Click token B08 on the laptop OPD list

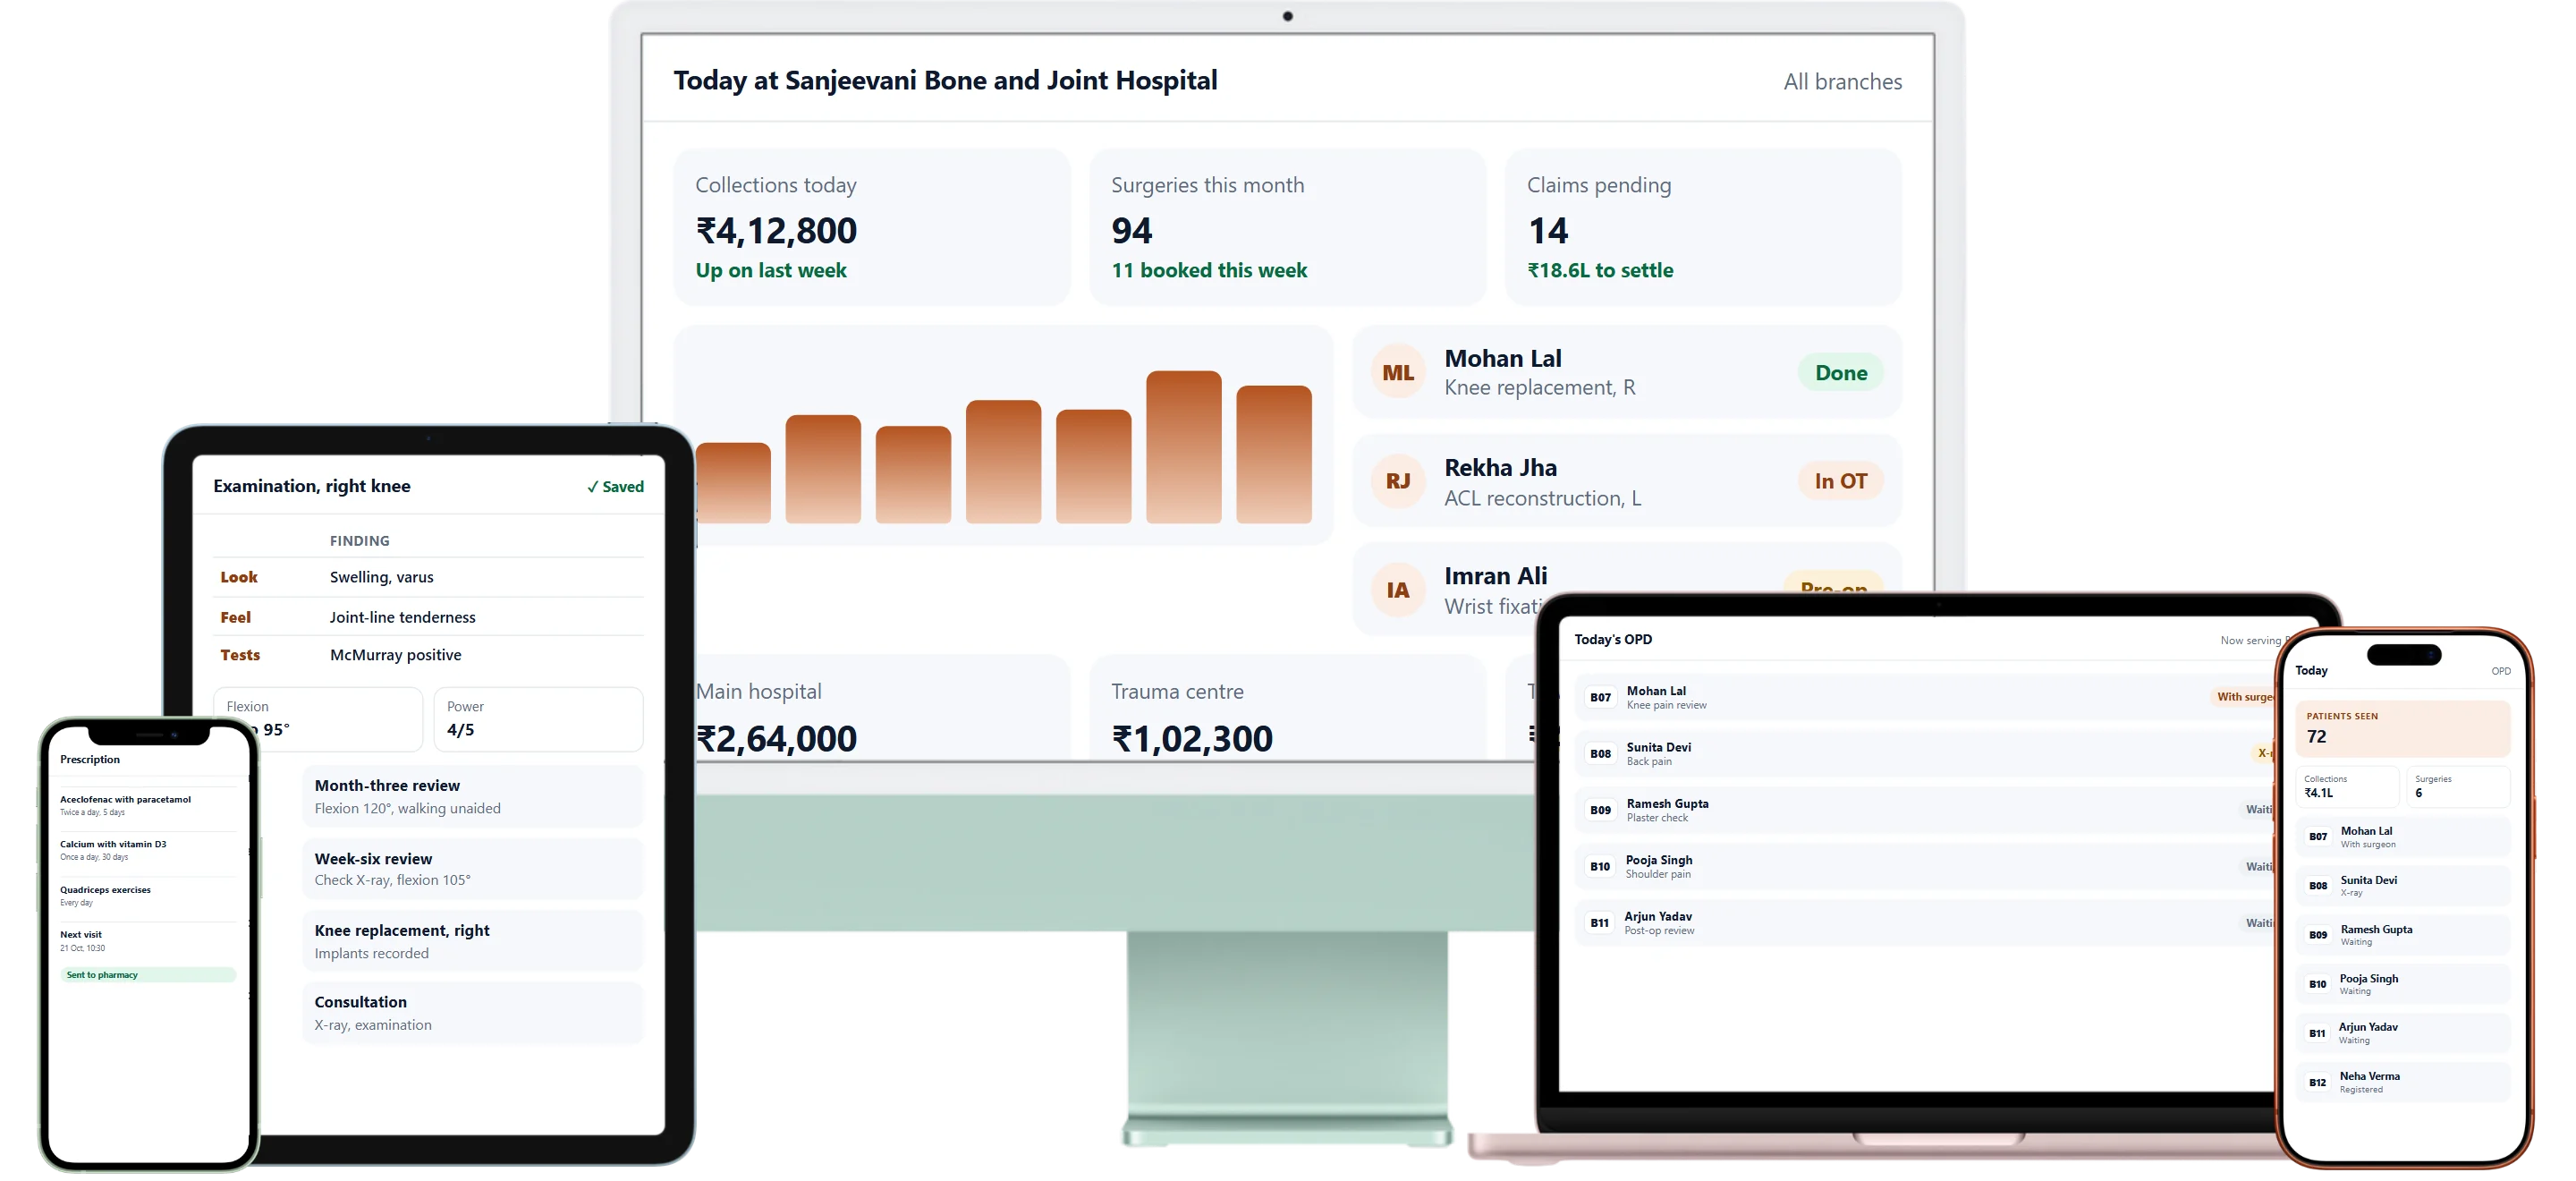[1600, 754]
